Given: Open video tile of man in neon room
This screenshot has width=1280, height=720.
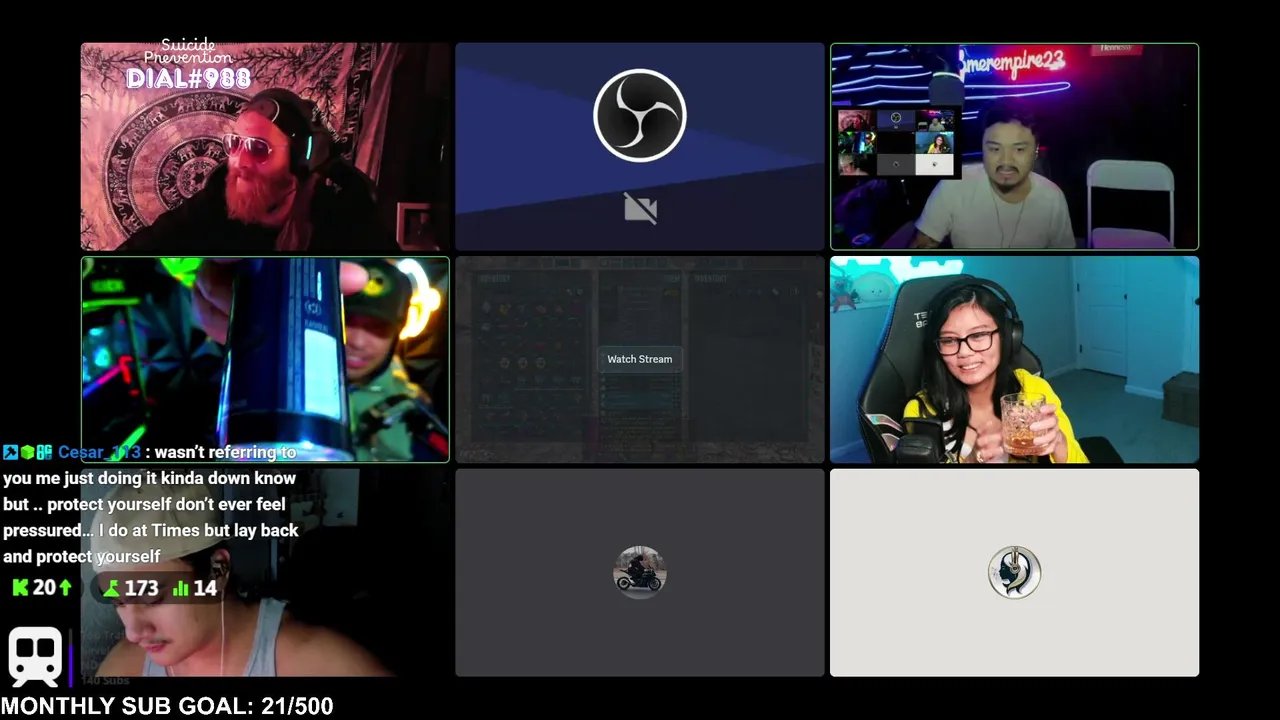Looking at the screenshot, I should (x=1014, y=146).
